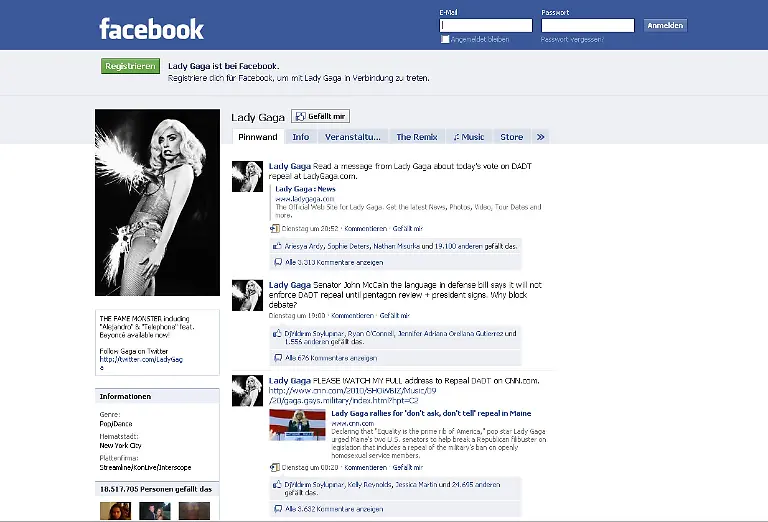
Task: Open Lady Gaga's large profile photo
Action: click(x=157, y=202)
